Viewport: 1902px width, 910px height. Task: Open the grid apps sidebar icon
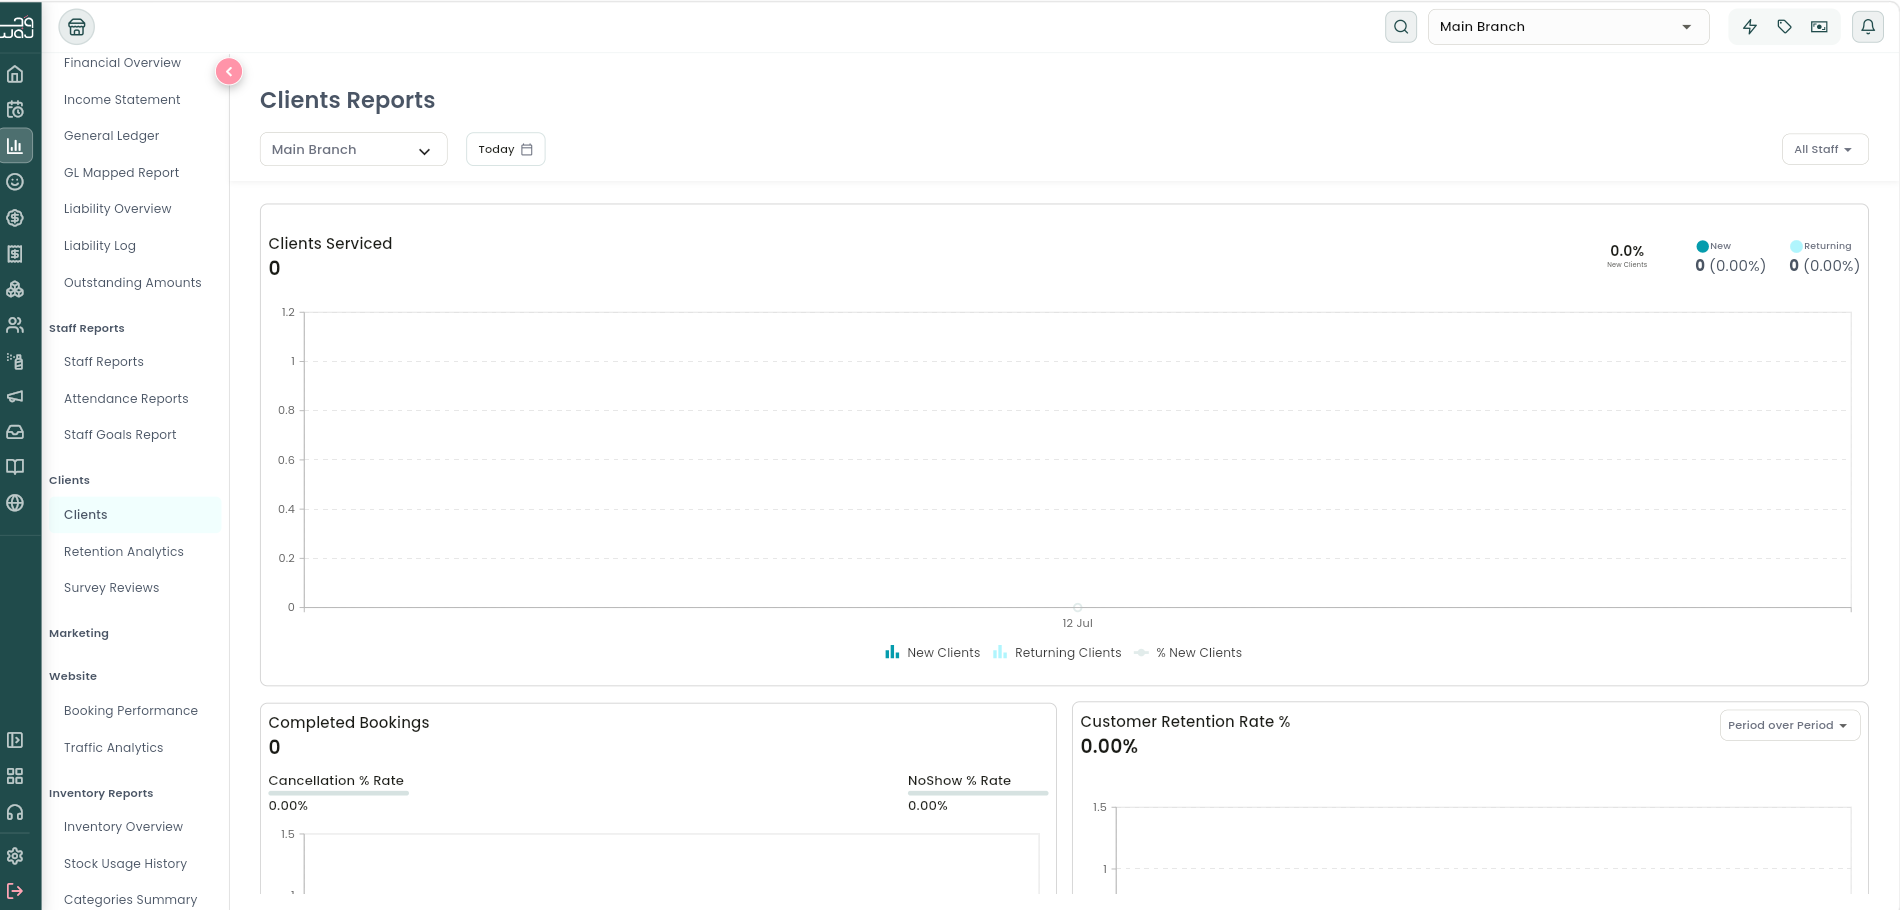point(15,776)
